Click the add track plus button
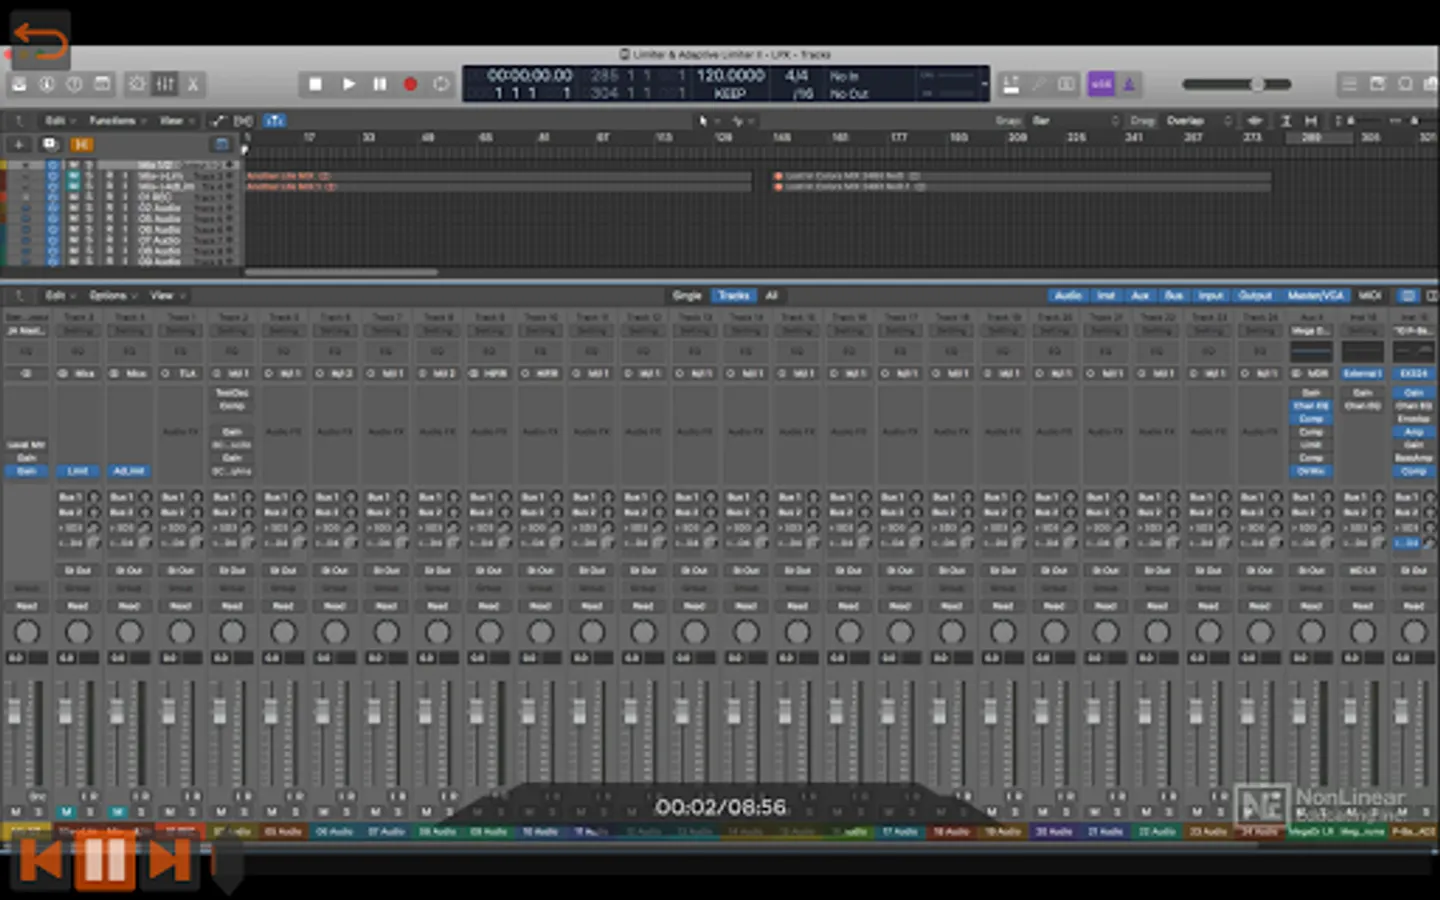 (x=18, y=145)
